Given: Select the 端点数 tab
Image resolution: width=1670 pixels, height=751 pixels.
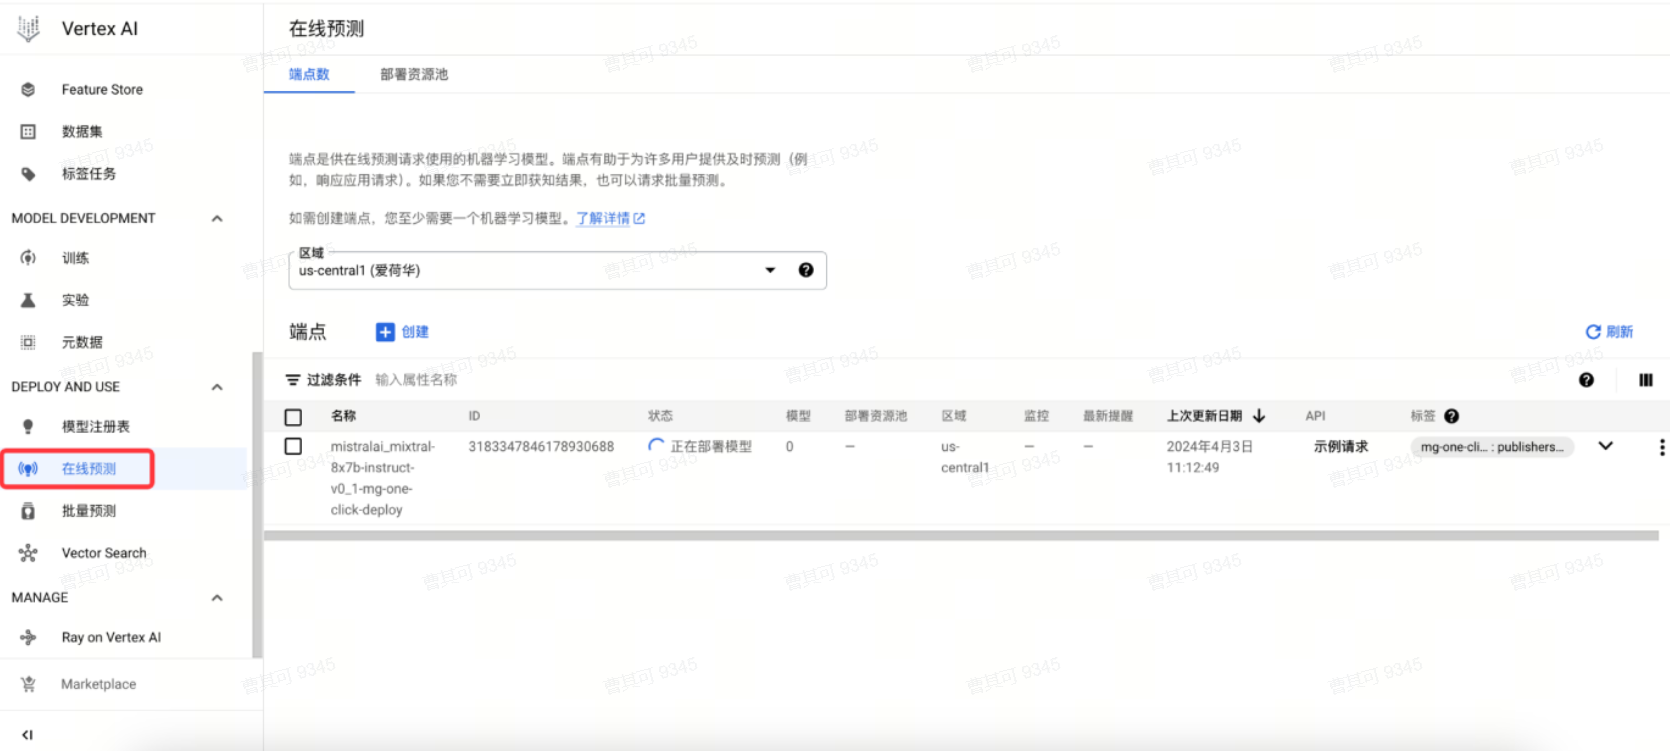Looking at the screenshot, I should (309, 74).
